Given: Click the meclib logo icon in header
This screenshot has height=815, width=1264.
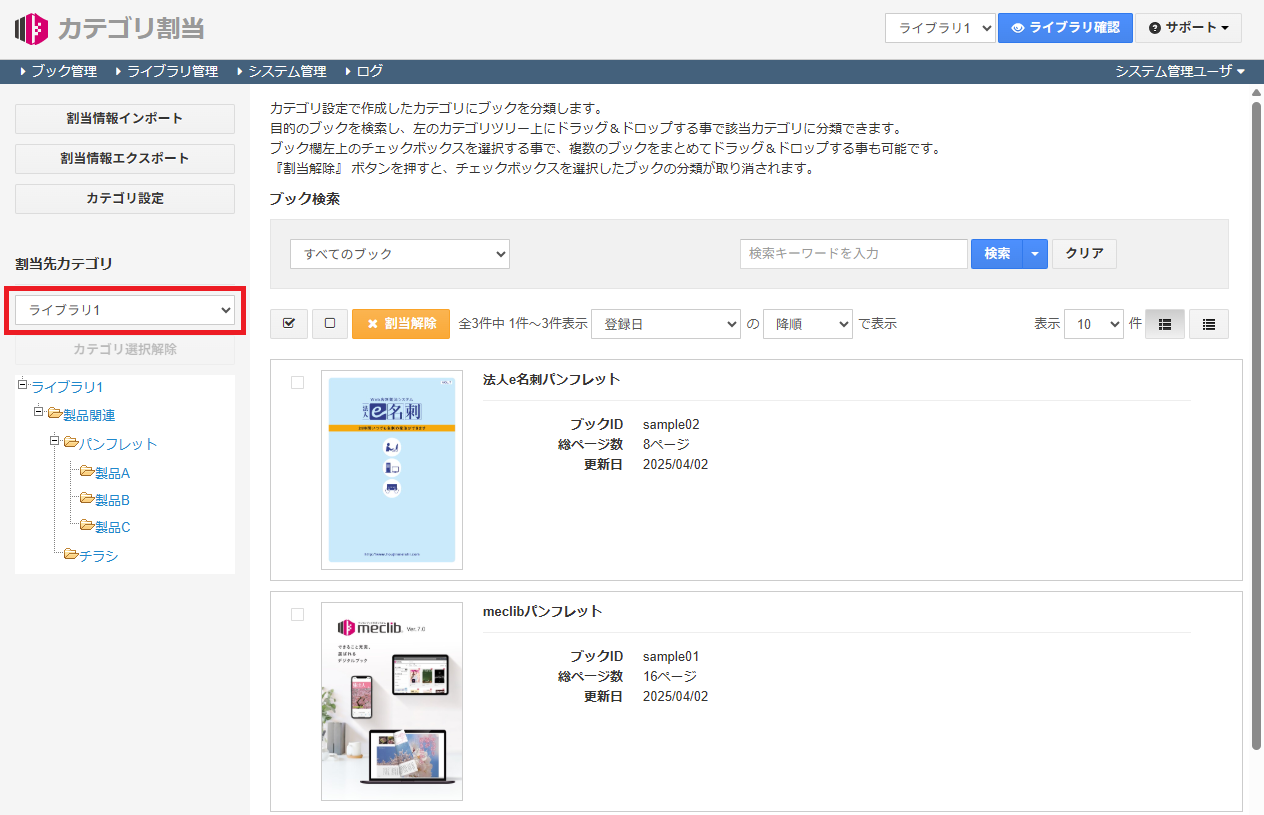Looking at the screenshot, I should click(x=31, y=28).
